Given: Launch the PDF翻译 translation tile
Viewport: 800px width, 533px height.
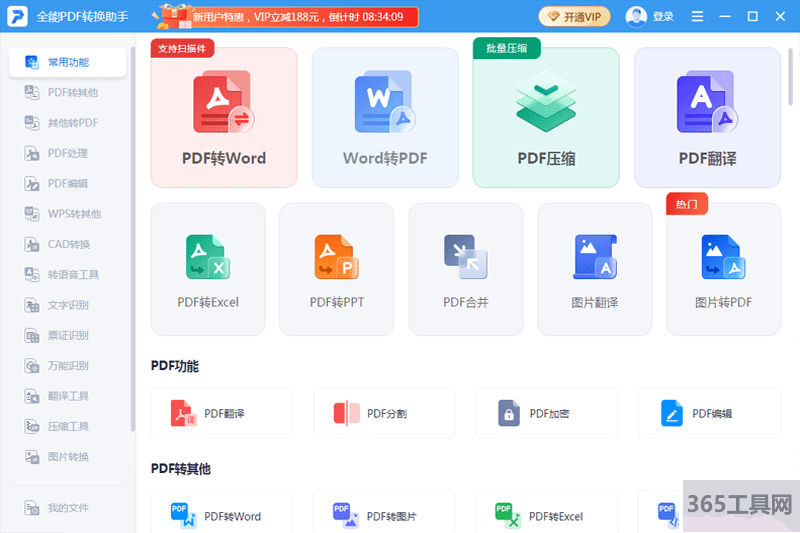Looking at the screenshot, I should coord(707,118).
